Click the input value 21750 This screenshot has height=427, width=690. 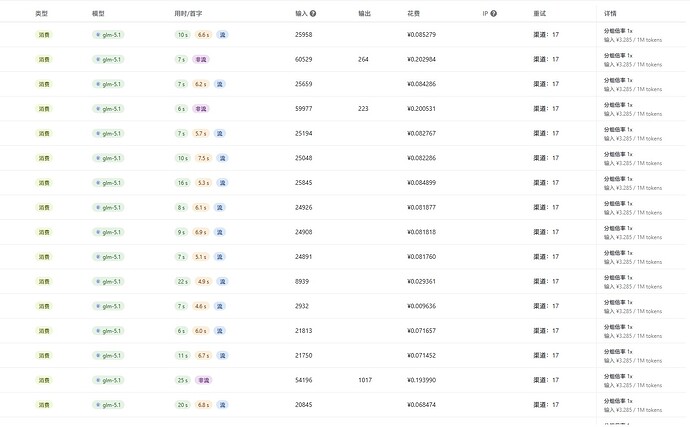coord(304,355)
